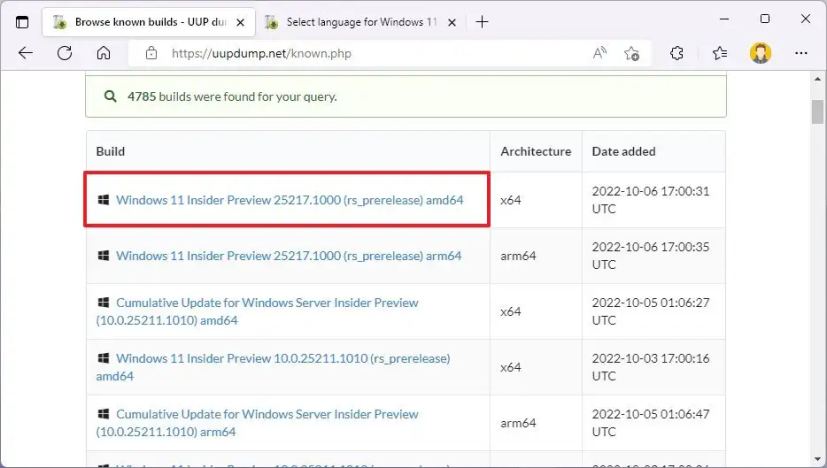Open Cumulative Update Windows Server Insider Preview amd64

[x=257, y=311]
